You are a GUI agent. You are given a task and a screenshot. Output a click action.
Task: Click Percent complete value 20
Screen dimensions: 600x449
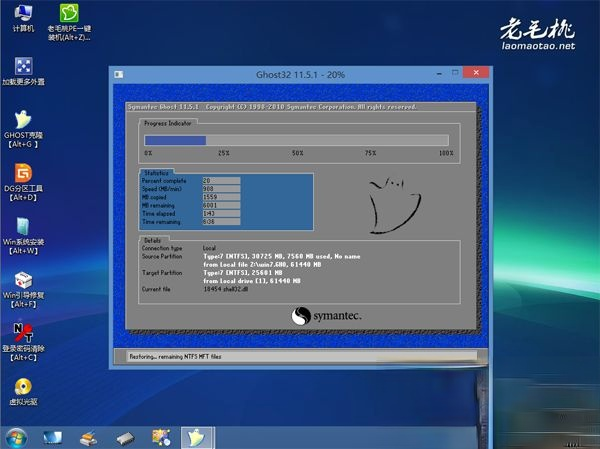pos(221,180)
